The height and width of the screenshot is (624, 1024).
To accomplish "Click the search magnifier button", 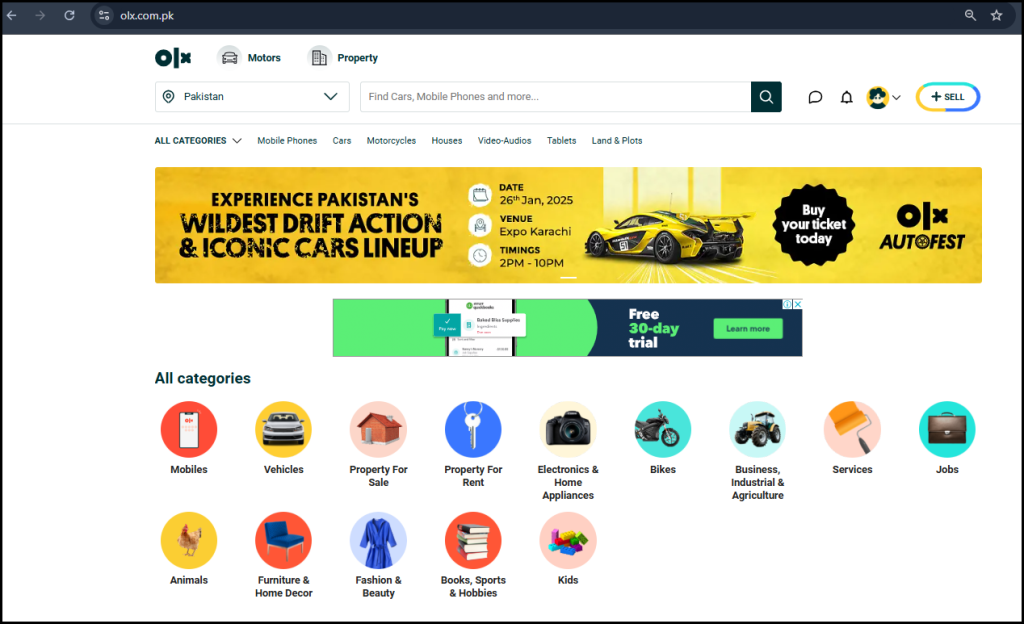I will [x=766, y=97].
